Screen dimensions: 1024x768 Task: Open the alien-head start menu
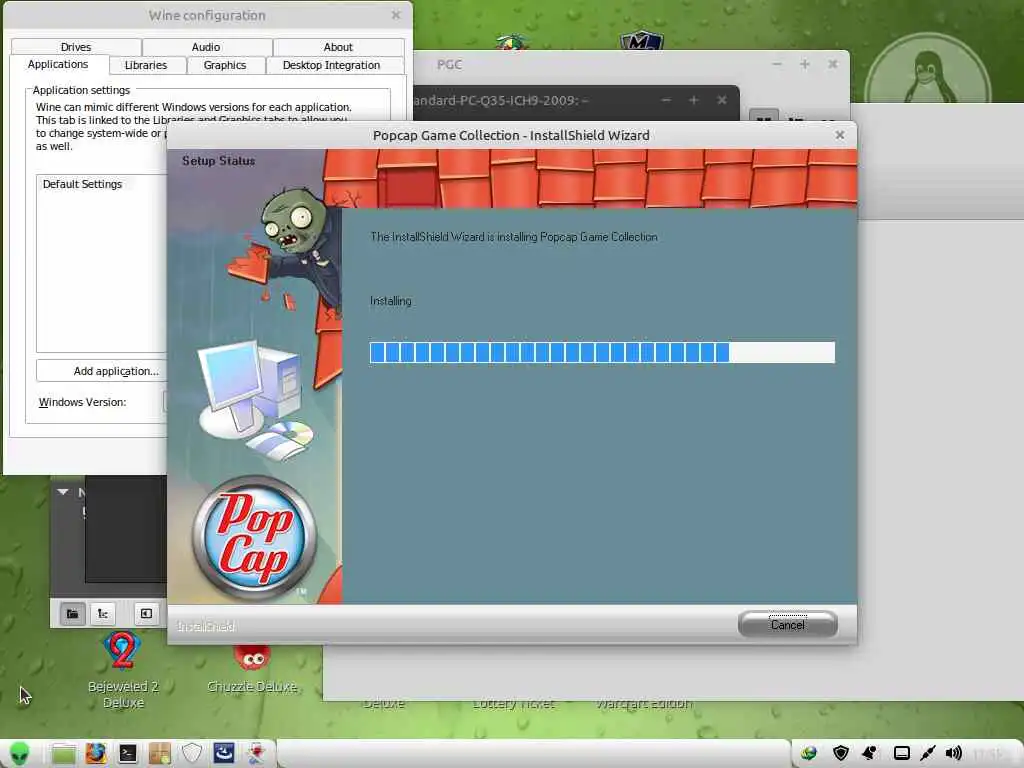20,754
